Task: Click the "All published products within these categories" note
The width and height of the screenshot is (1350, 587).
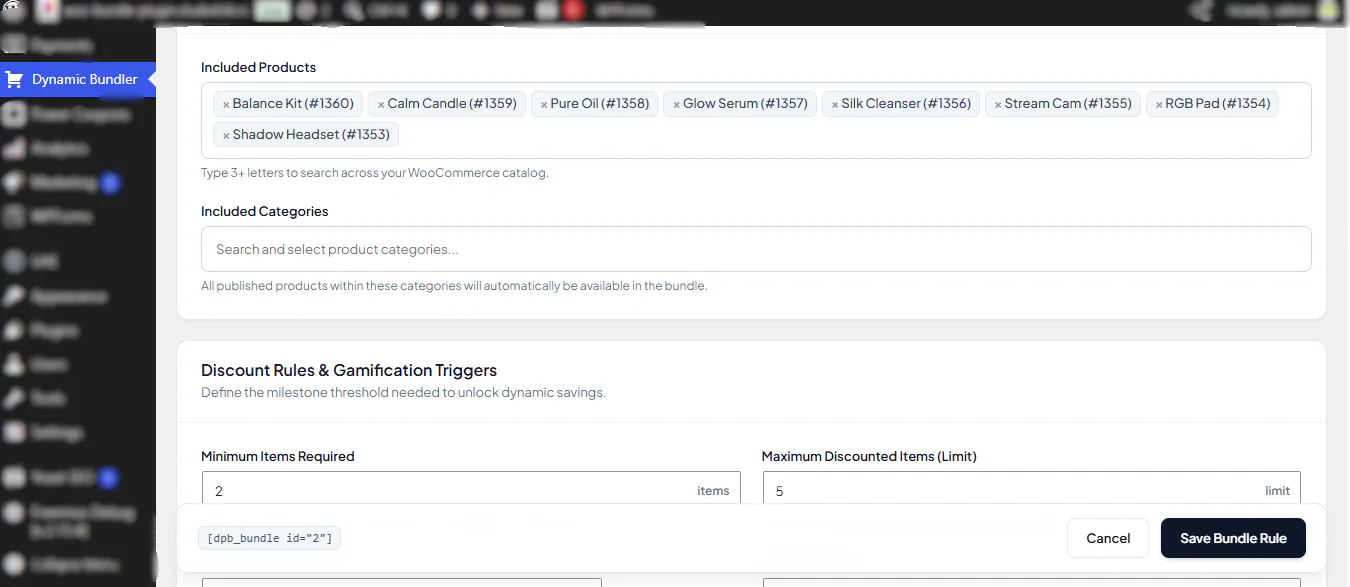Action: click(454, 286)
